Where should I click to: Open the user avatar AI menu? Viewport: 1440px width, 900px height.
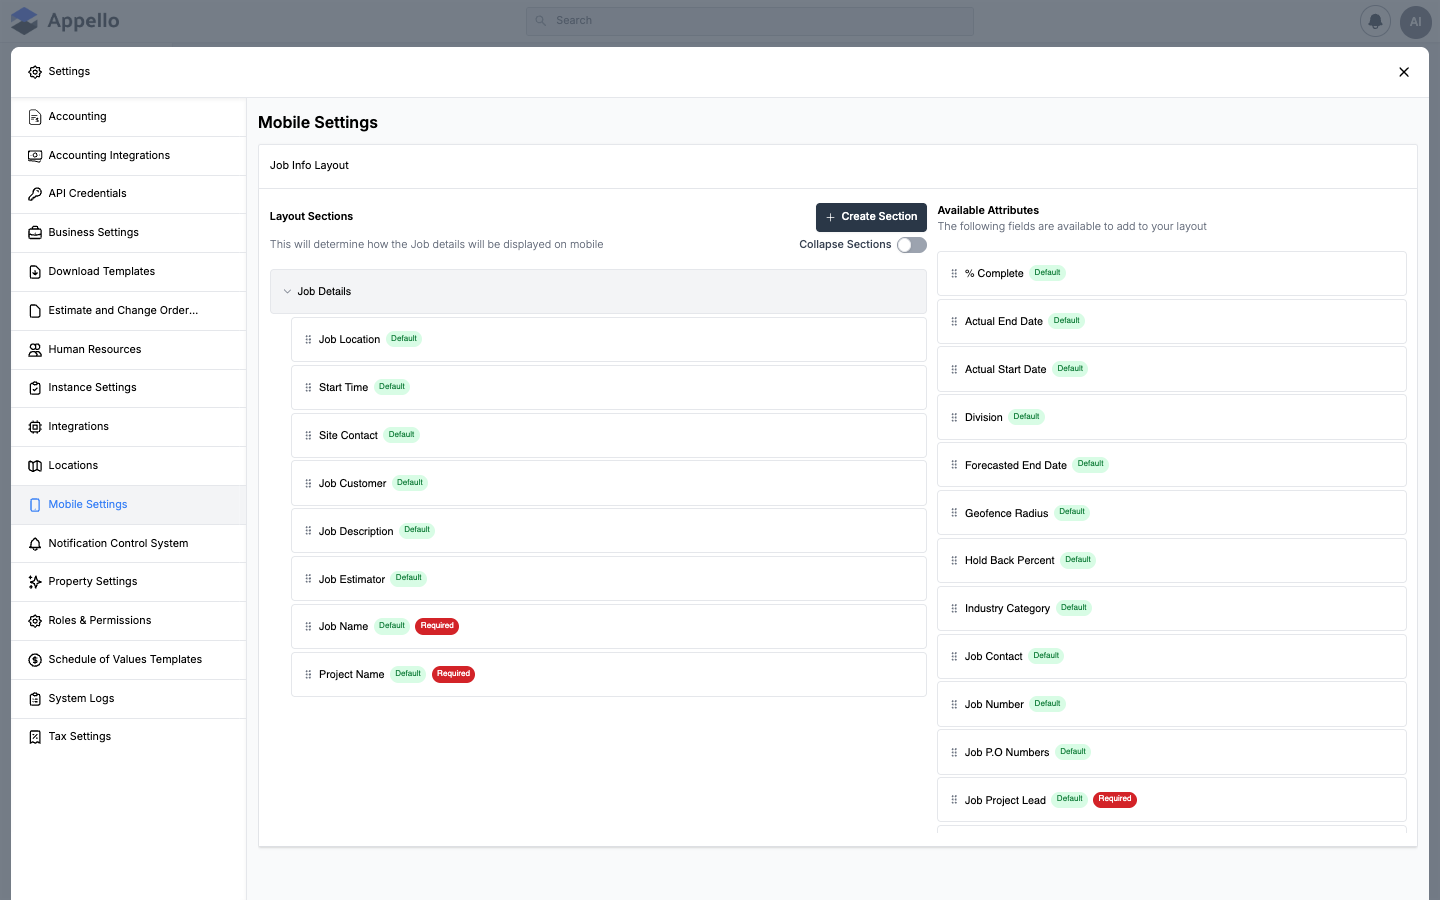pos(1416,21)
